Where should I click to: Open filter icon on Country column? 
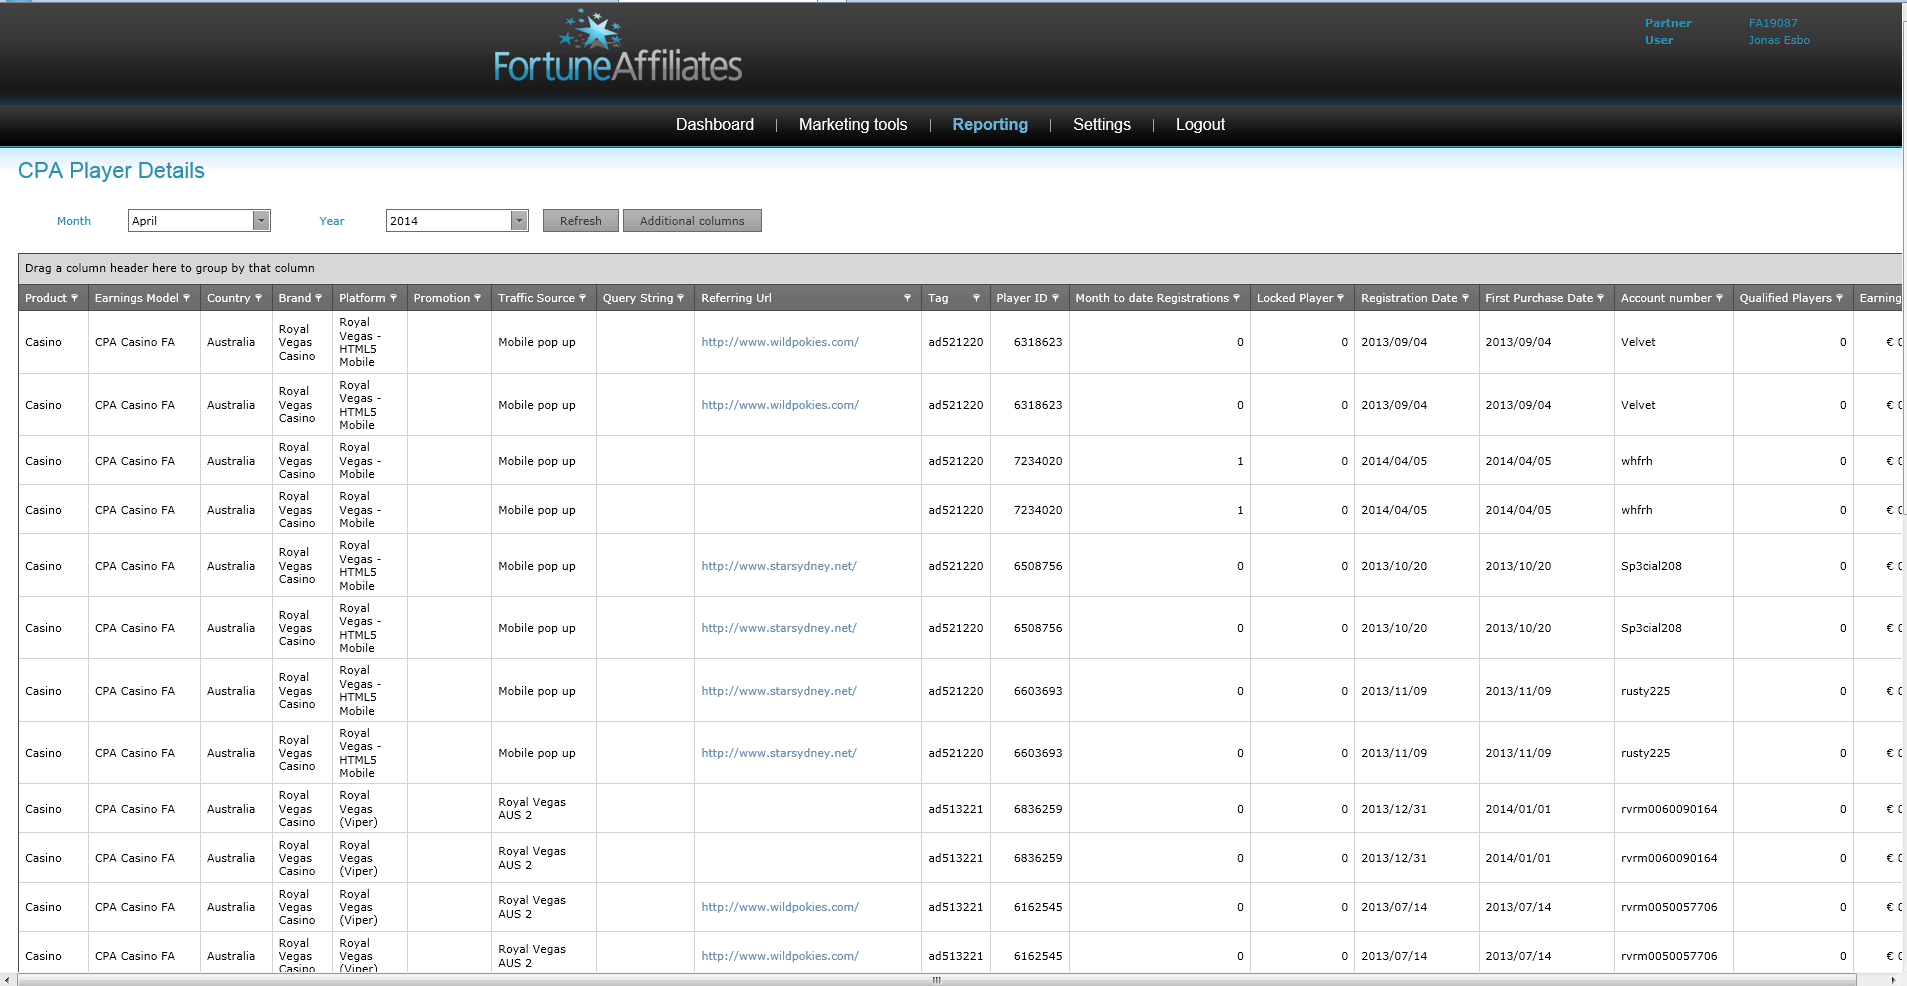coord(258,298)
